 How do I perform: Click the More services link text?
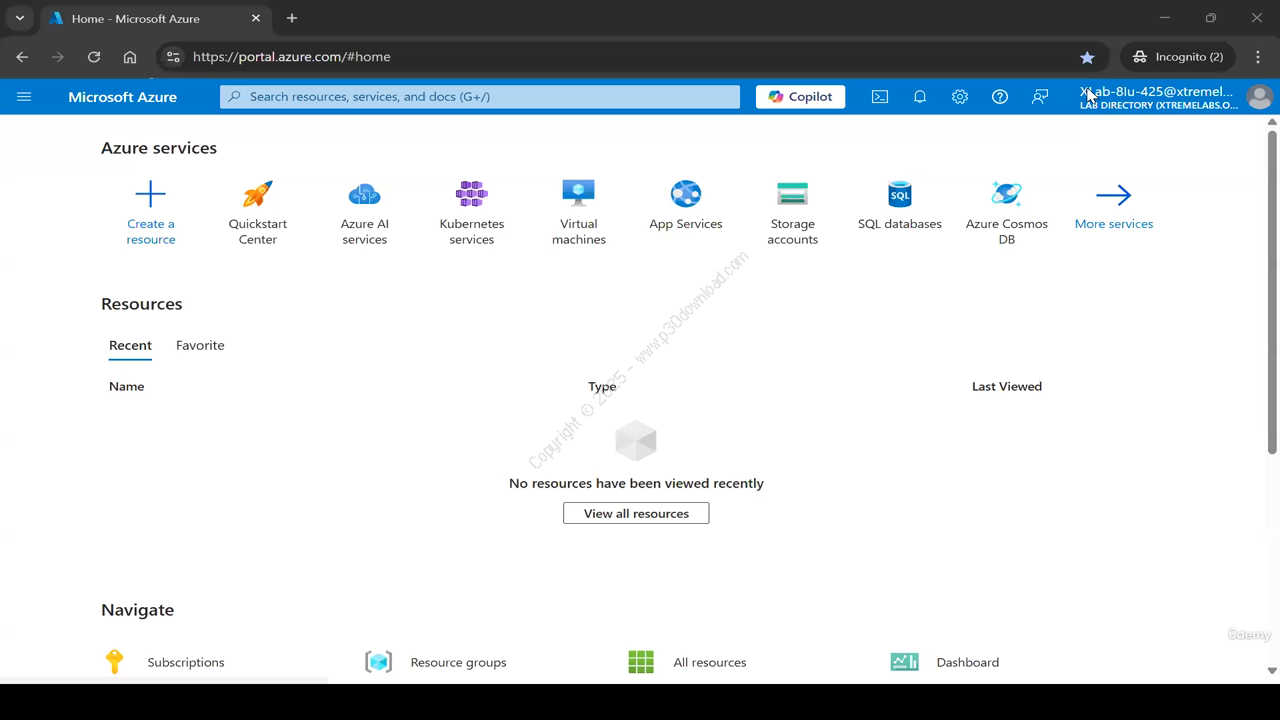pyautogui.click(x=1114, y=224)
